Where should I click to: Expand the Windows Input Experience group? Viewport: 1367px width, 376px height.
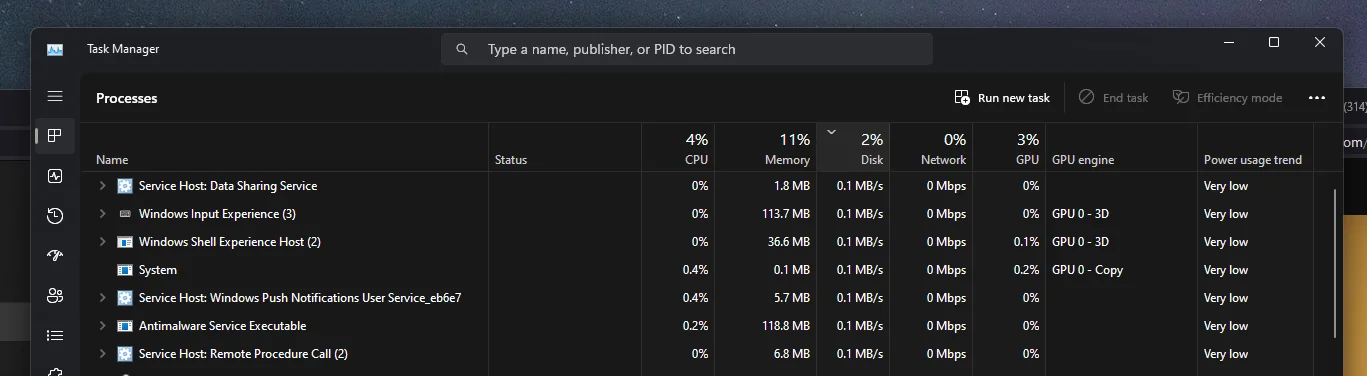click(101, 214)
